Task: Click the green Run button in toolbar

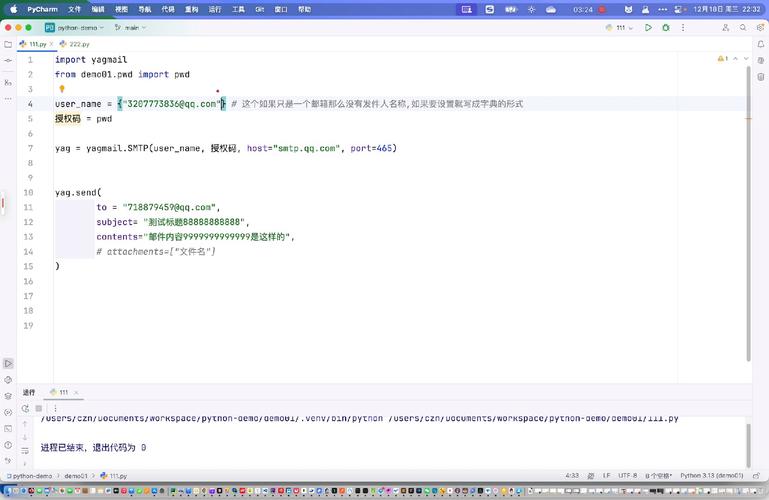Action: [x=648, y=28]
